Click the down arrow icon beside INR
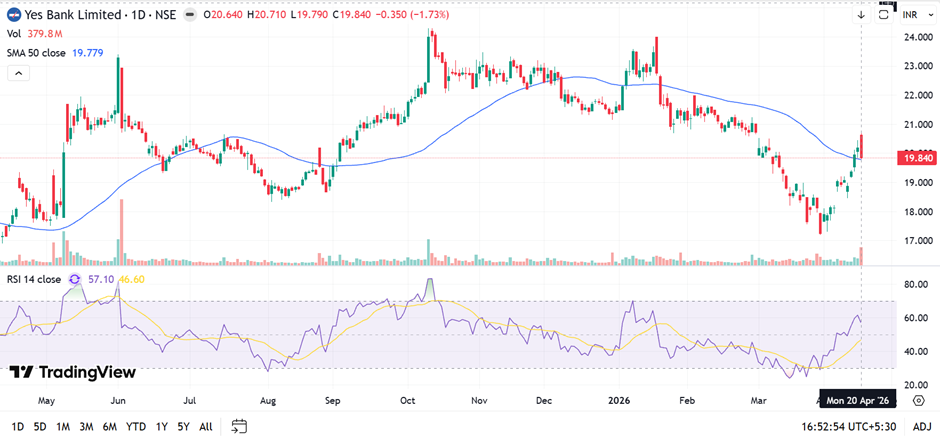940x439 pixels. point(861,15)
